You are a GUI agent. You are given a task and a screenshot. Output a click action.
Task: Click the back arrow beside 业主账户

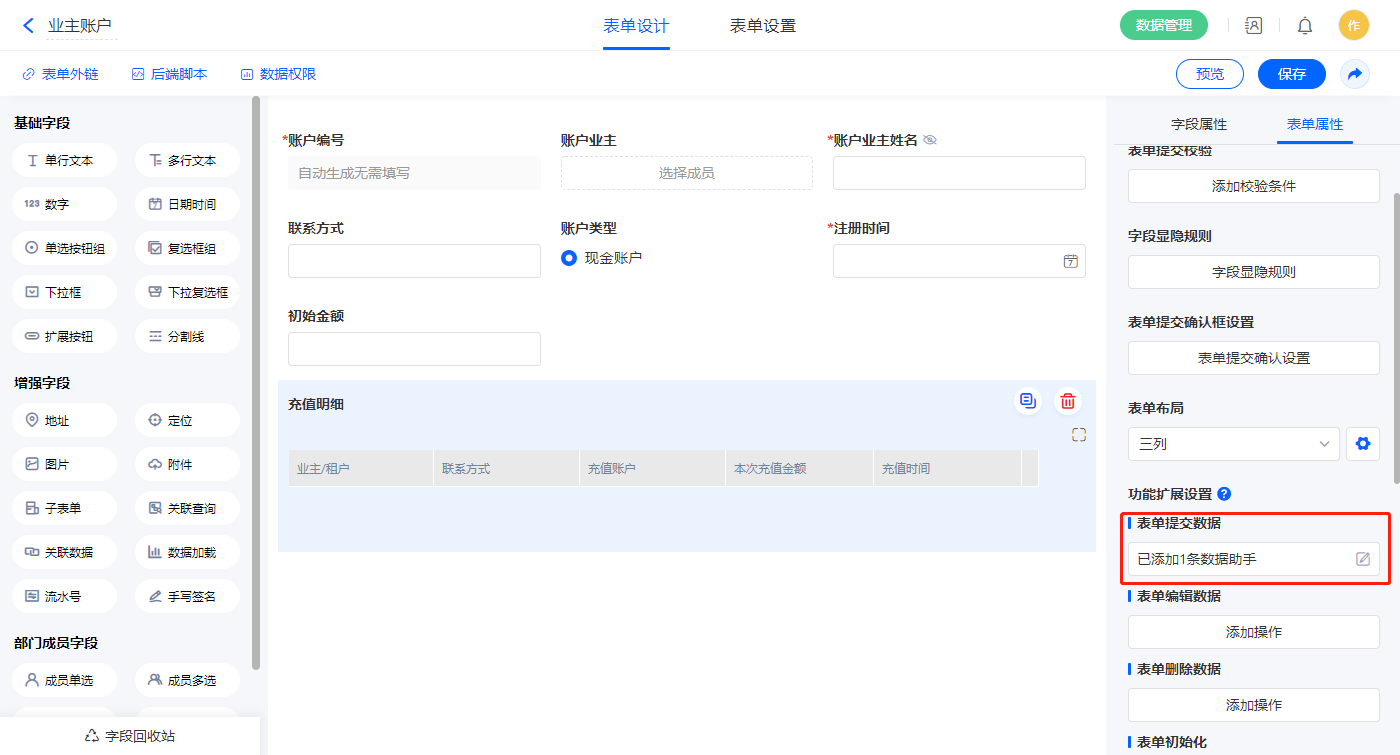click(x=28, y=26)
